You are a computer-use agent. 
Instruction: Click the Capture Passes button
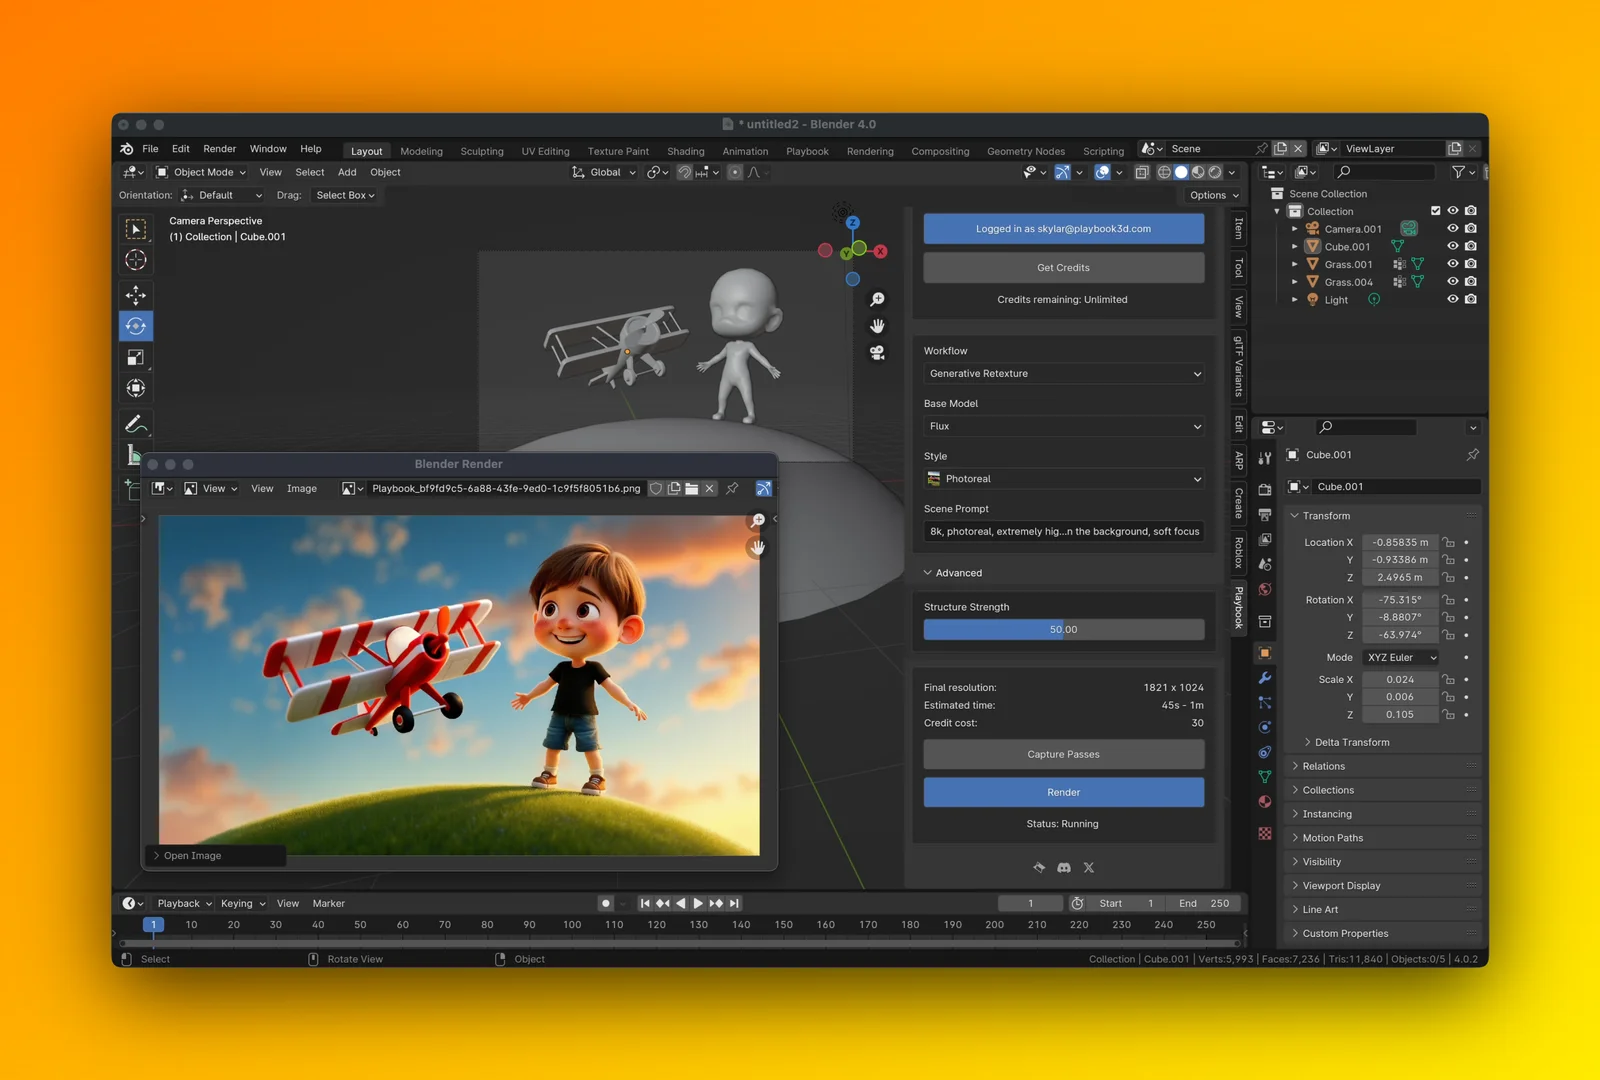(x=1063, y=754)
